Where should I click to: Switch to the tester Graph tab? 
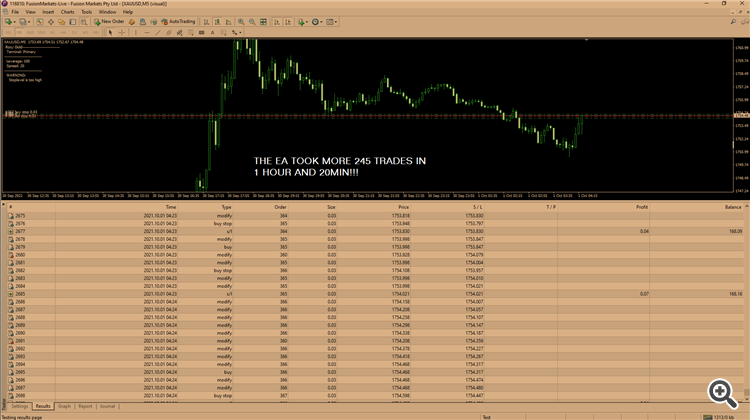pyautogui.click(x=64, y=406)
